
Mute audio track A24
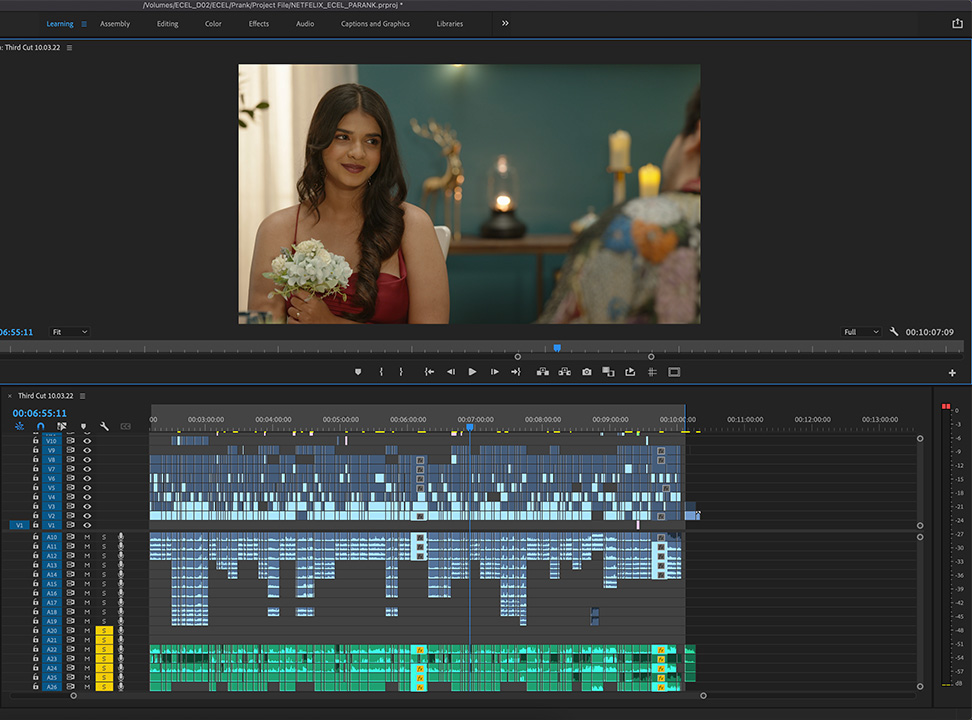[87, 668]
